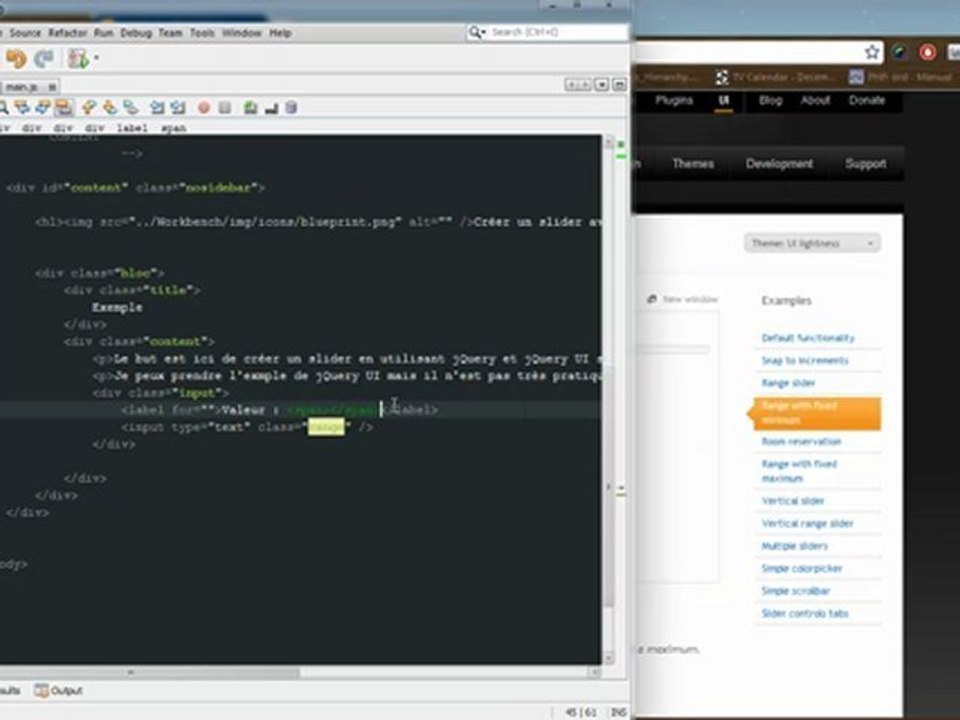Image resolution: width=960 pixels, height=720 pixels.
Task: Open 'Default functionality' slider example
Action: pyautogui.click(x=808, y=338)
